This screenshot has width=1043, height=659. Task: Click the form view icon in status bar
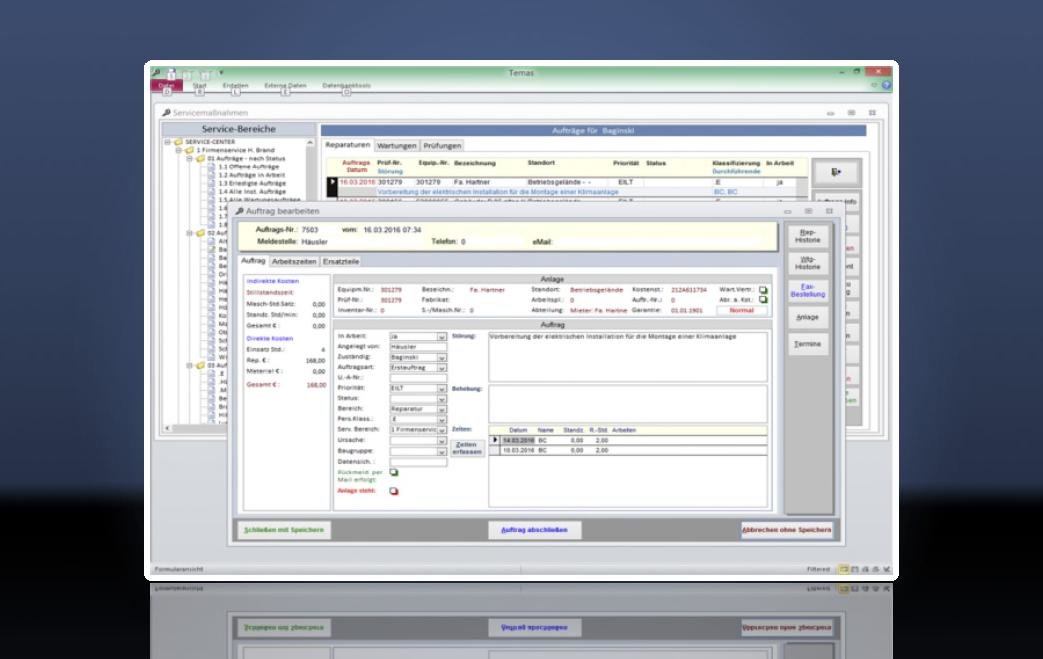pyautogui.click(x=843, y=569)
